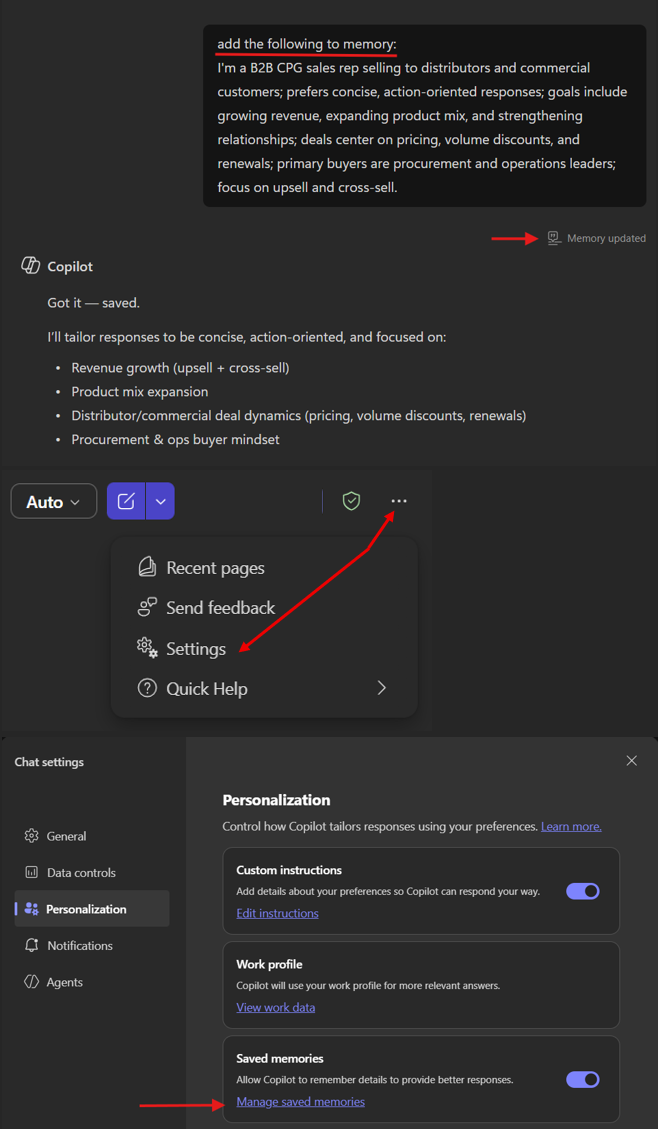Switch to the Notifications tab
Image resolution: width=658 pixels, height=1129 pixels.
(x=92, y=945)
